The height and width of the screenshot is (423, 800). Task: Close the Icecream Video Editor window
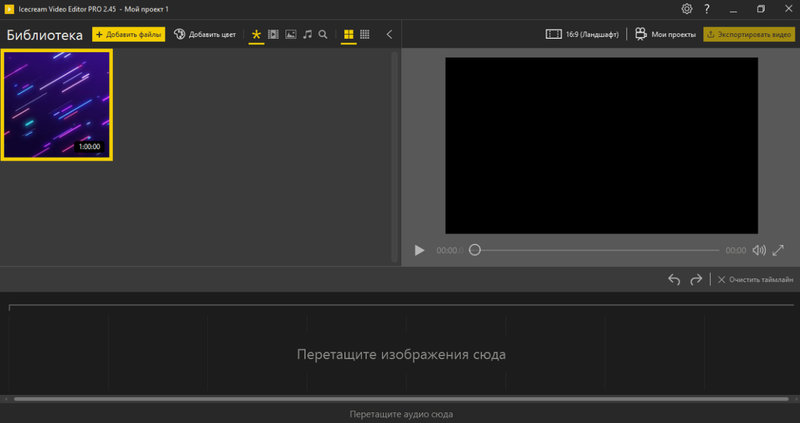coord(788,9)
